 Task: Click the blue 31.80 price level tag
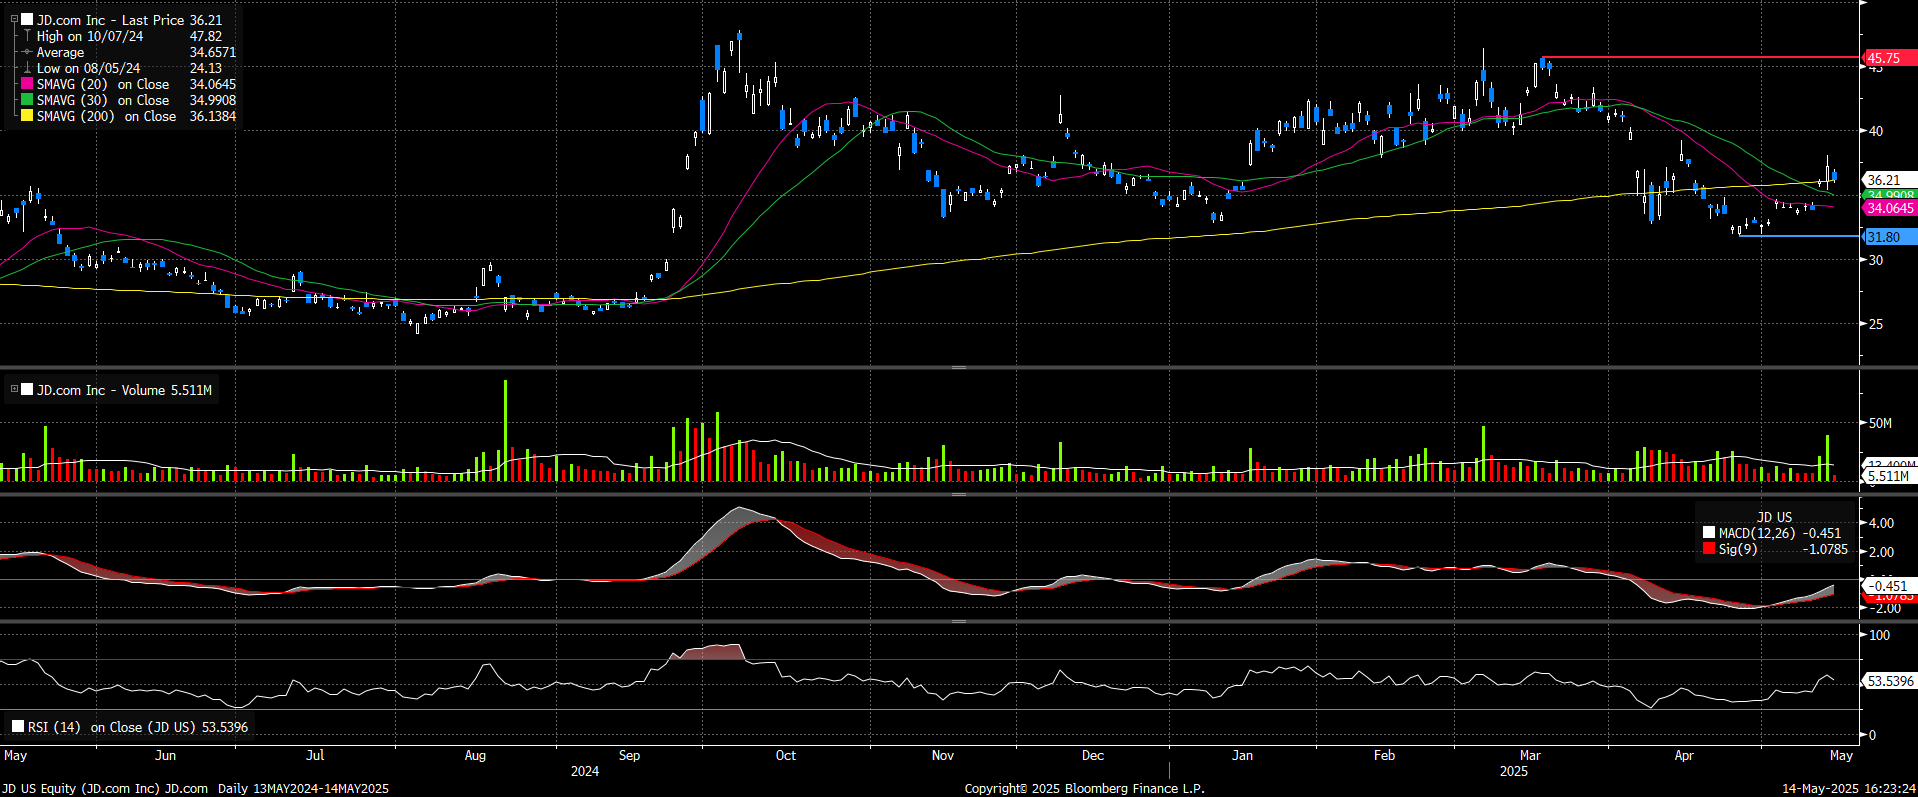[x=1889, y=237]
